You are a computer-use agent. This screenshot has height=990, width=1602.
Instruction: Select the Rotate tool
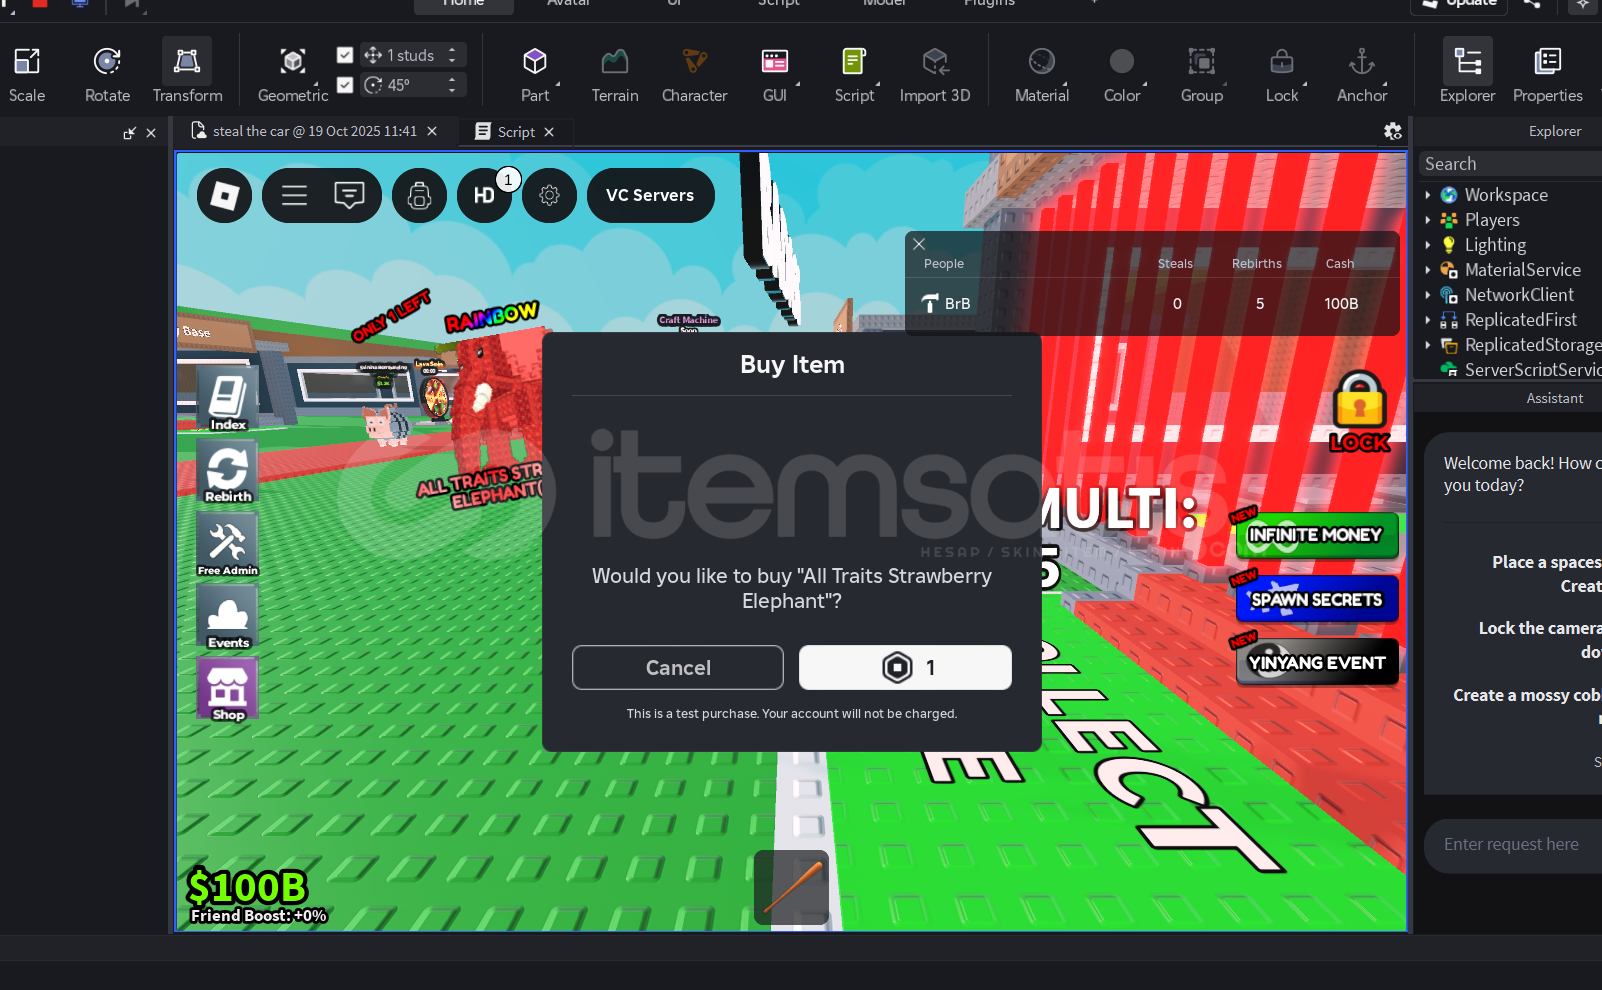pos(107,73)
